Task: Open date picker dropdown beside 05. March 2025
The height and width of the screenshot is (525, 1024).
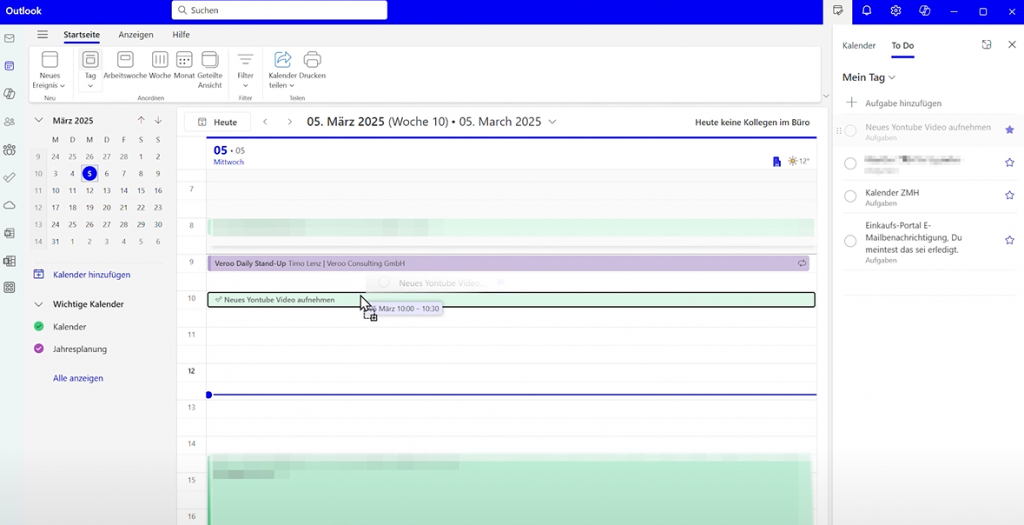Action: pos(552,122)
